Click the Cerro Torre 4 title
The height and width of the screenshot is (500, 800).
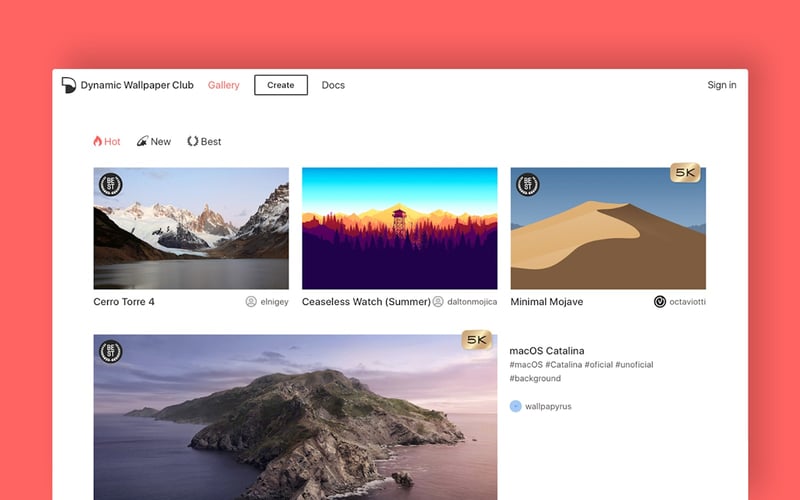pyautogui.click(x=124, y=302)
